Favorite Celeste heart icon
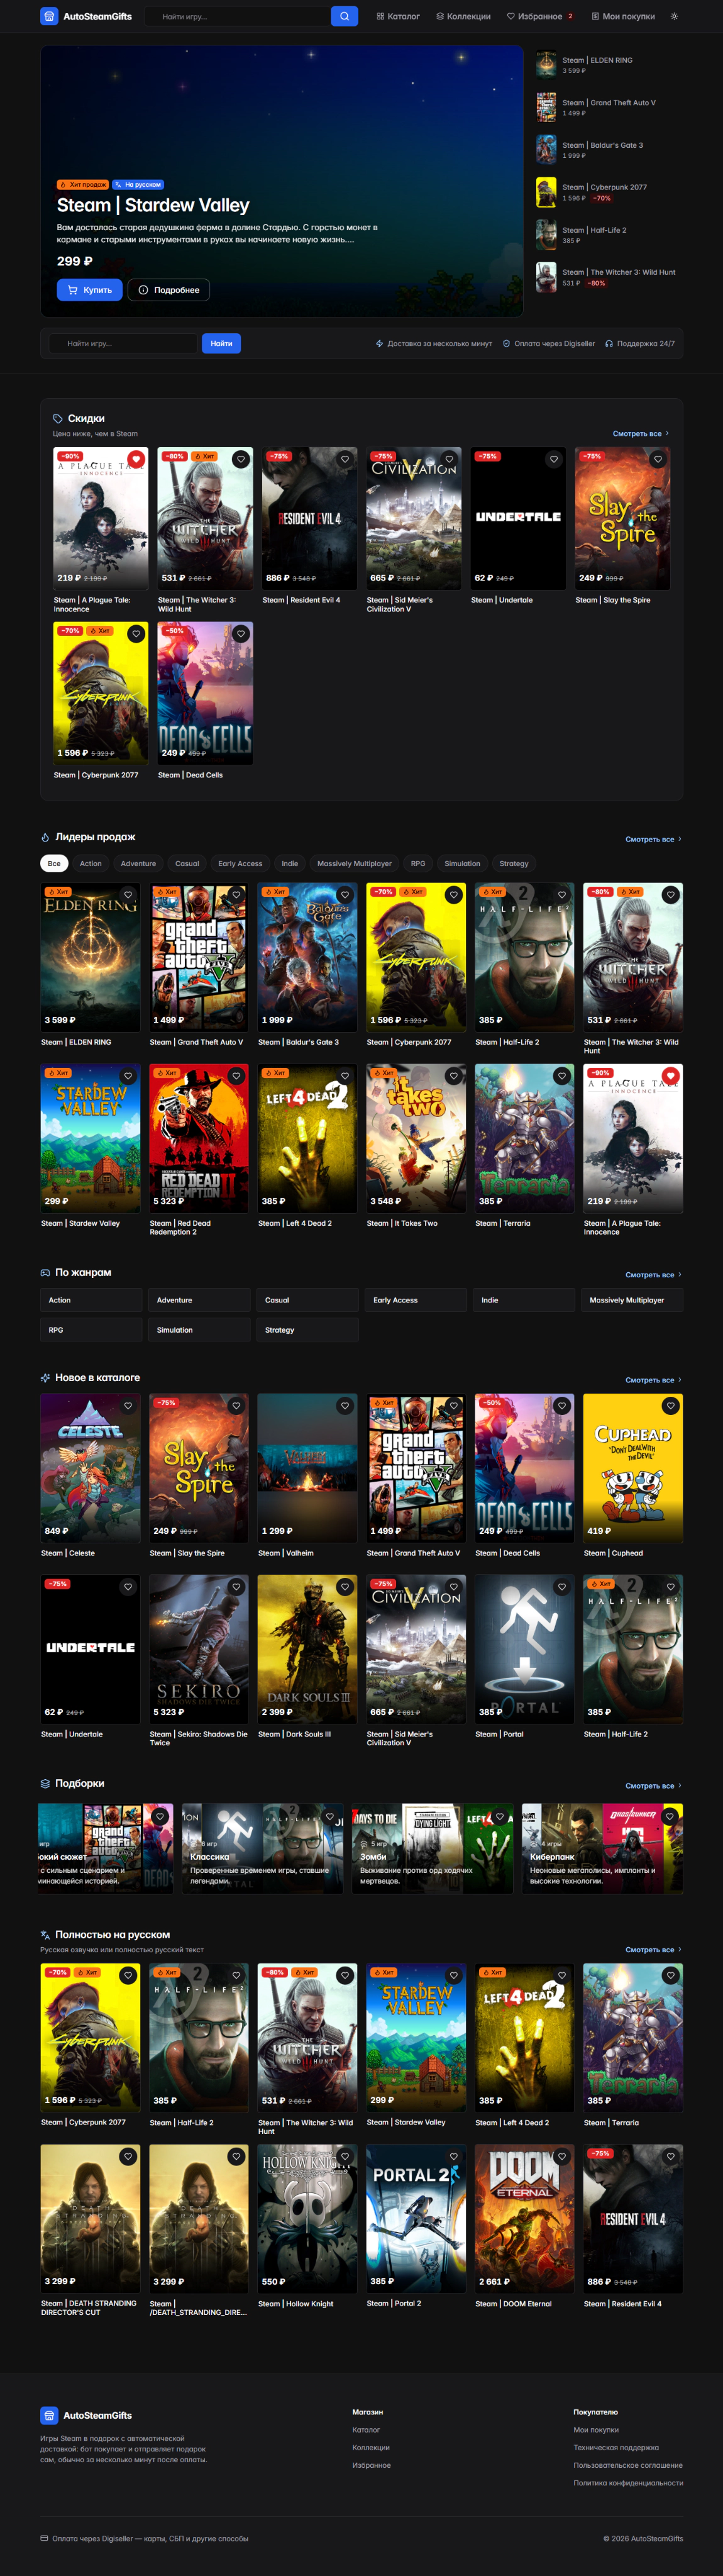Screen dimensions: 723x2576 pos(128,1406)
